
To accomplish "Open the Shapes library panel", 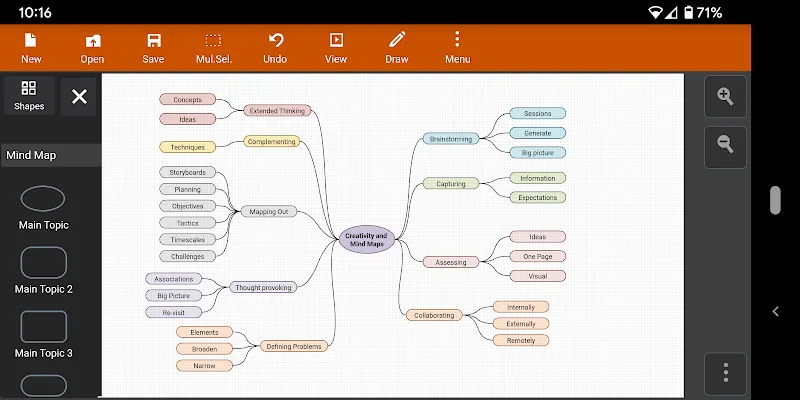I will click(x=29, y=96).
